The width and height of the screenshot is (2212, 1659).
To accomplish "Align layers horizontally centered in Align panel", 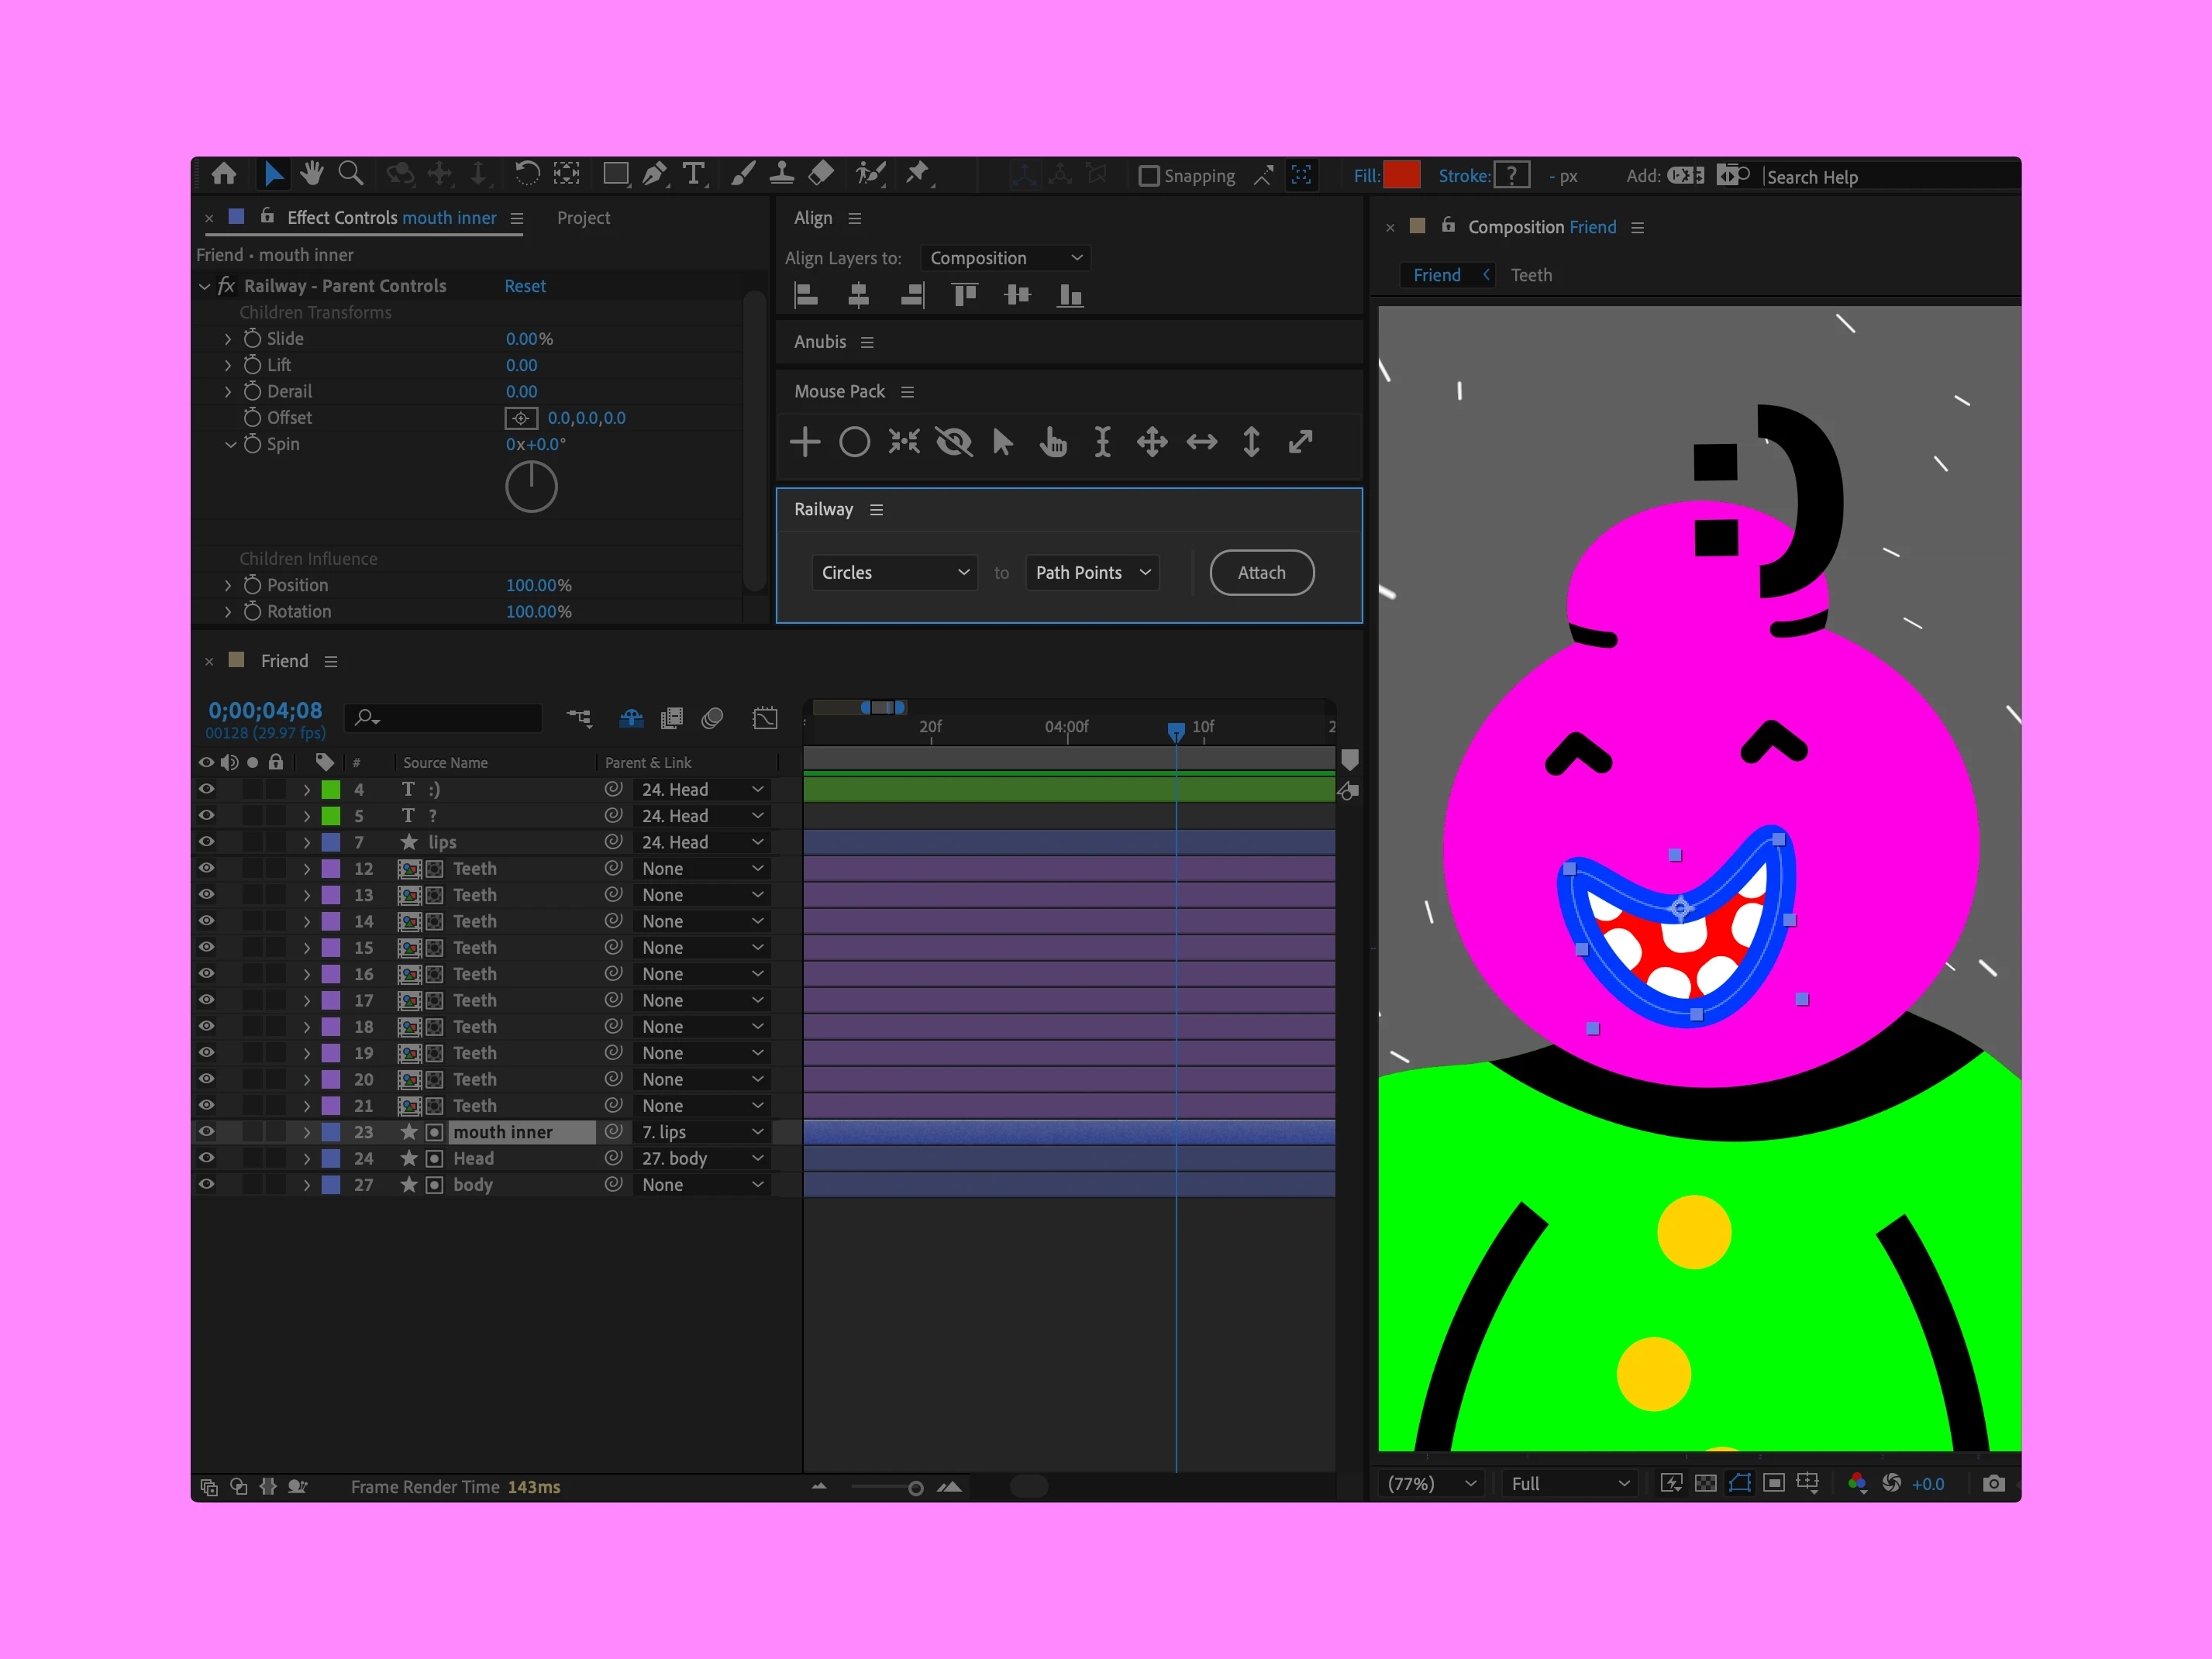I will (859, 294).
